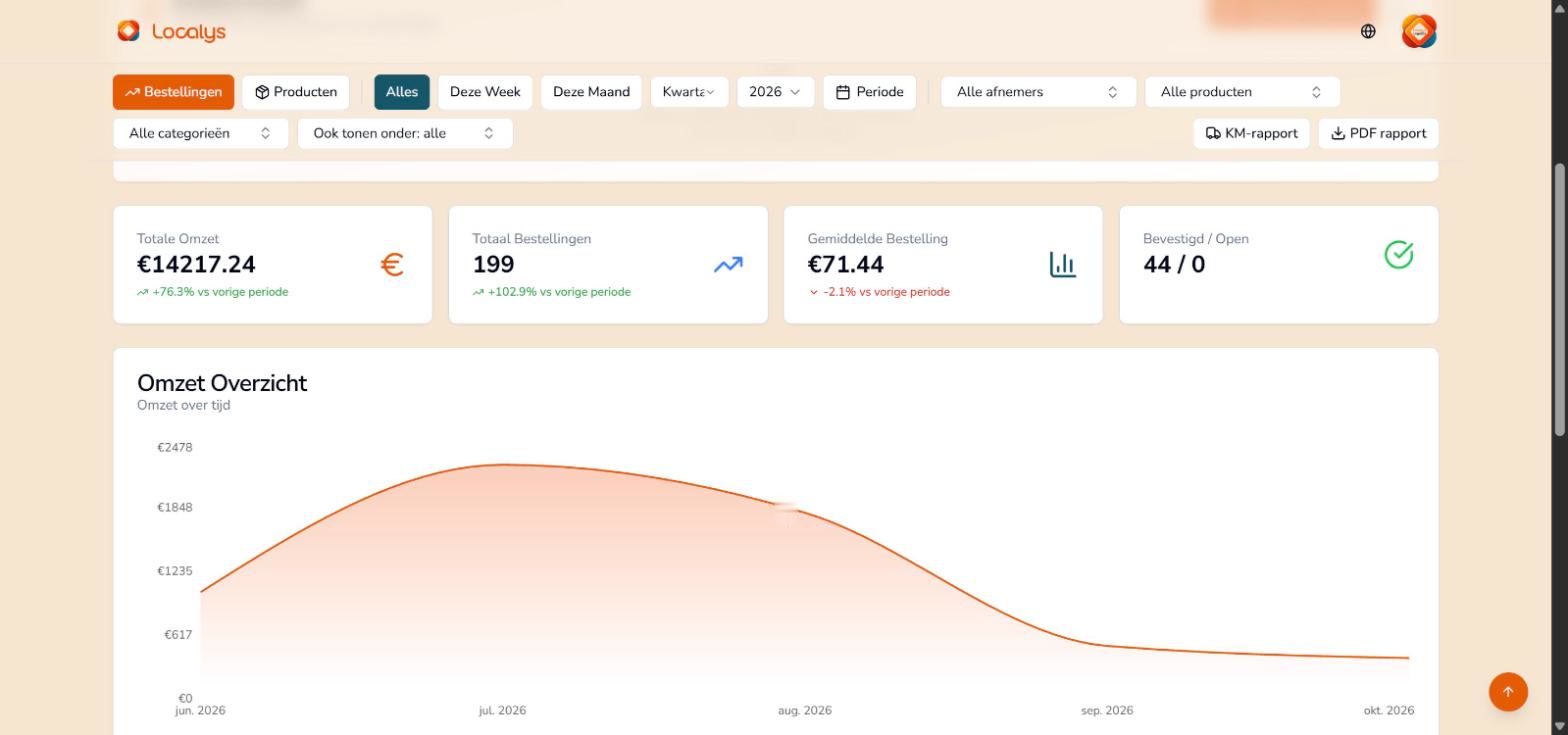Click the aug. 2026 axis label

point(805,711)
